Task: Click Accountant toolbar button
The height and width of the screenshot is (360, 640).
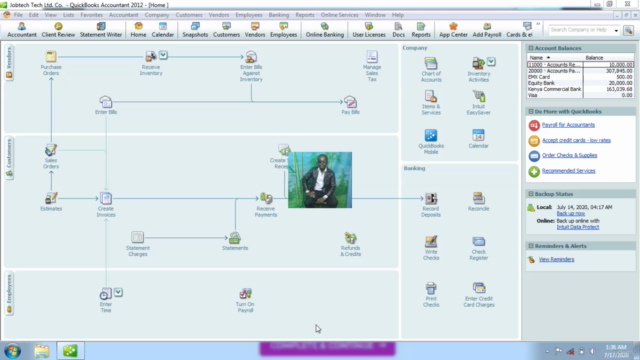Action: point(22,30)
